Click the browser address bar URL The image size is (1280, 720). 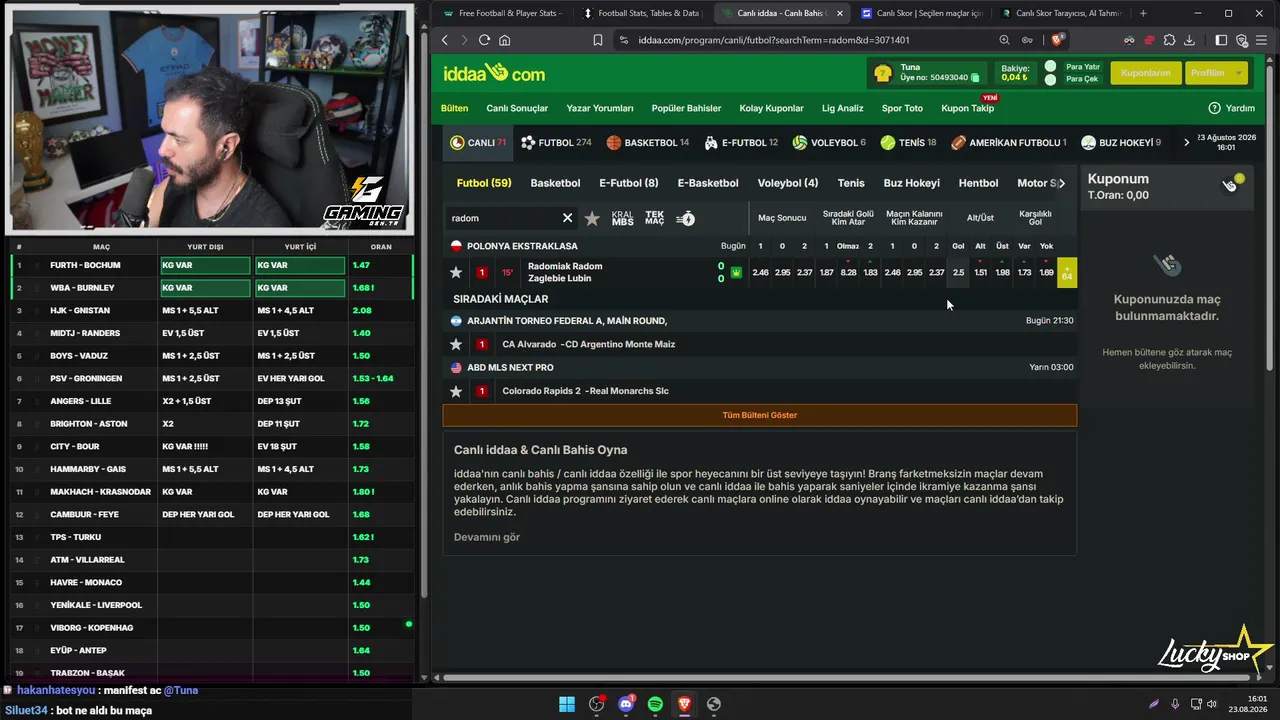coord(774,40)
